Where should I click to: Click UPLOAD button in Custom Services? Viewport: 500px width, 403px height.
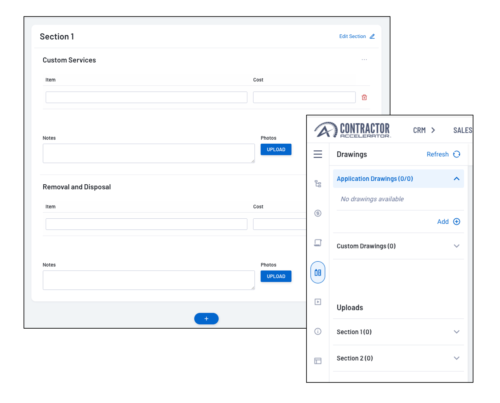point(276,149)
